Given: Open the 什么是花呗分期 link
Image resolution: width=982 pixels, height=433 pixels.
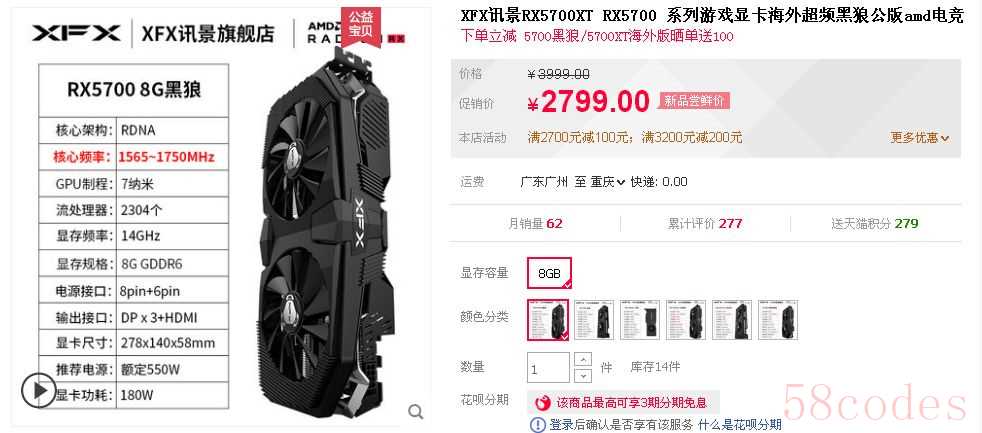Looking at the screenshot, I should pyautogui.click(x=740, y=425).
